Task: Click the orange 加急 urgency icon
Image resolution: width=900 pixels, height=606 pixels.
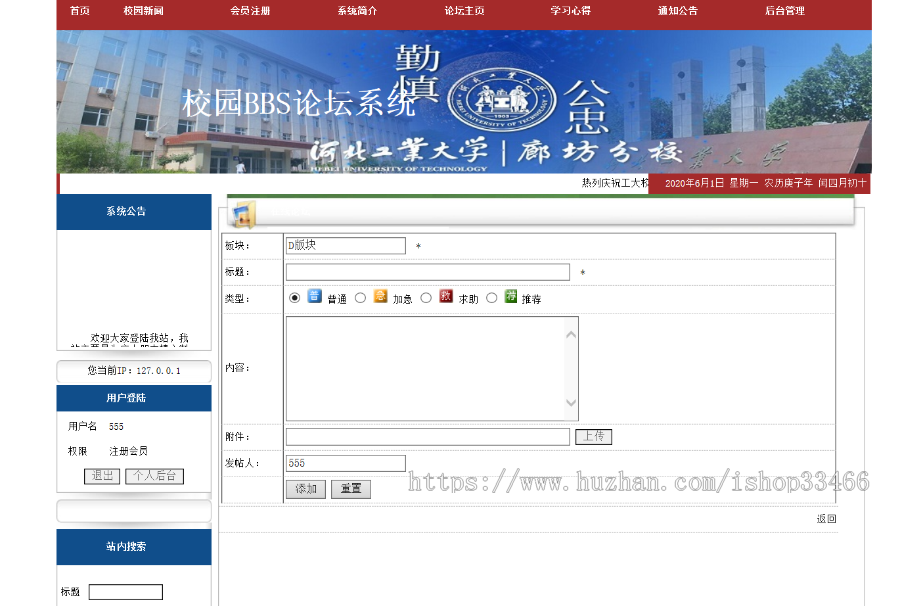Action: pos(378,296)
